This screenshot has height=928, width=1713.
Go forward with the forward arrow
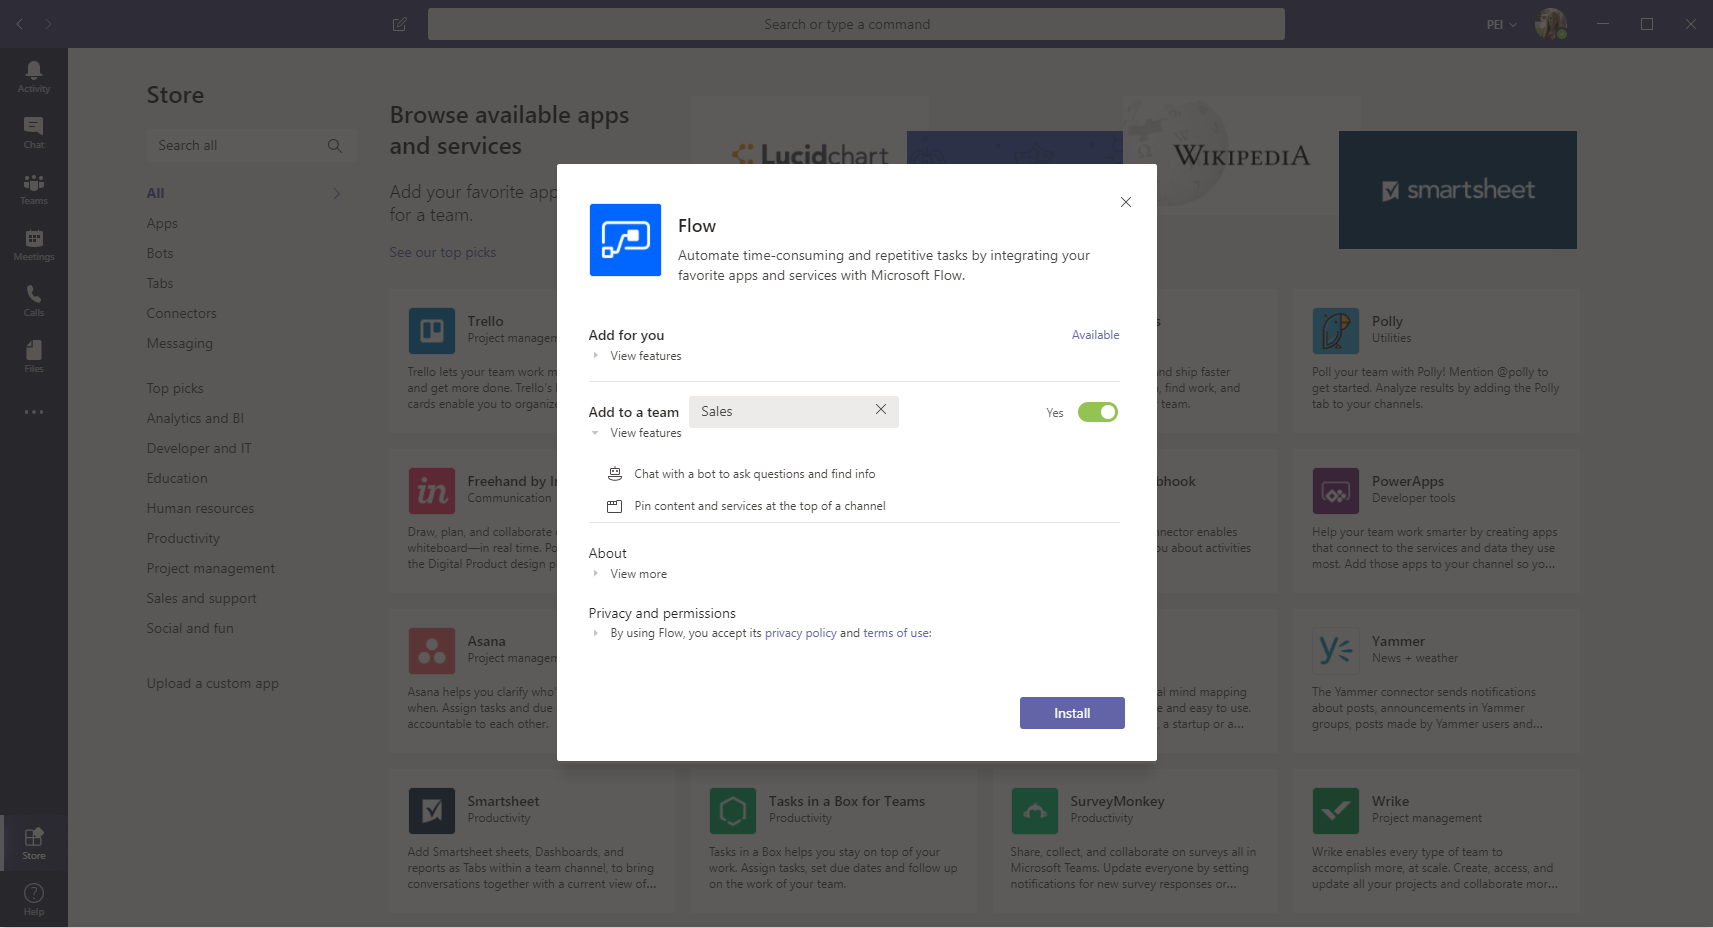click(x=48, y=24)
